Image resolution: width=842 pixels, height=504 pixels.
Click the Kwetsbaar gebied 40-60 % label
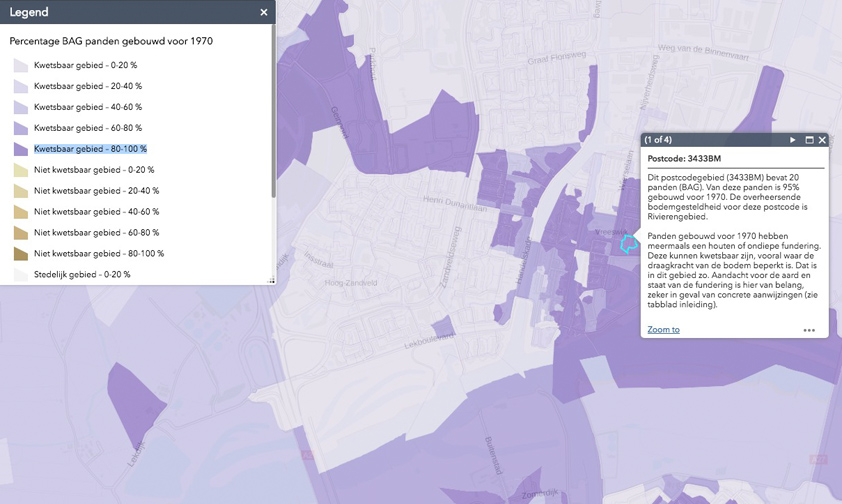[x=88, y=107]
